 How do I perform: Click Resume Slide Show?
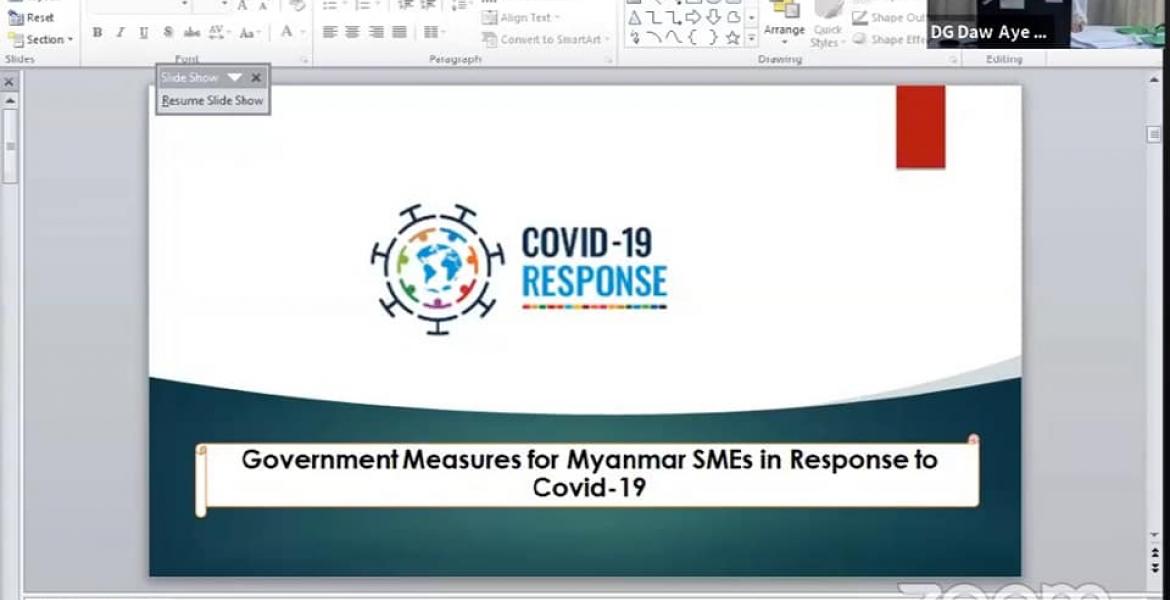[x=213, y=100]
